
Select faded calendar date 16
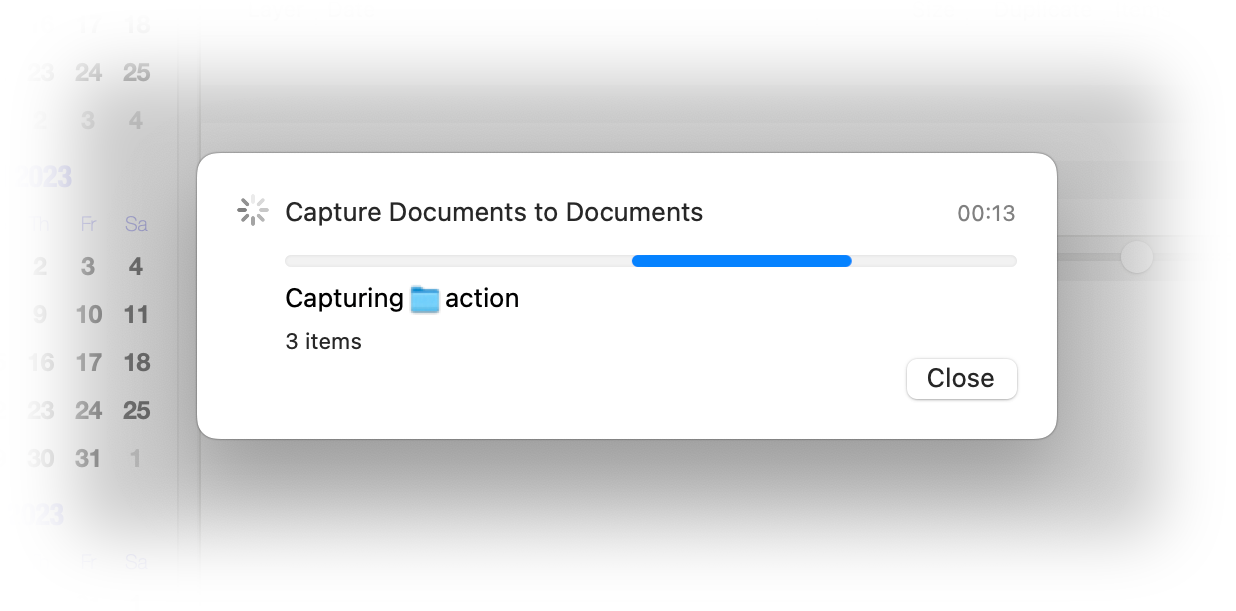pos(40,363)
